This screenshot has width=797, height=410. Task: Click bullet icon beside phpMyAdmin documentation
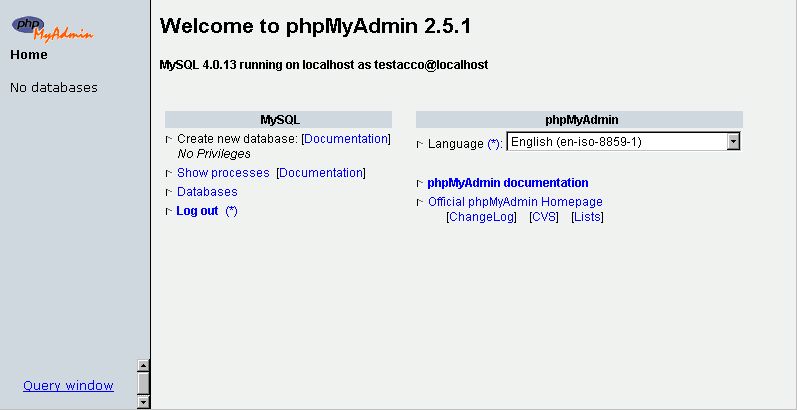(420, 183)
